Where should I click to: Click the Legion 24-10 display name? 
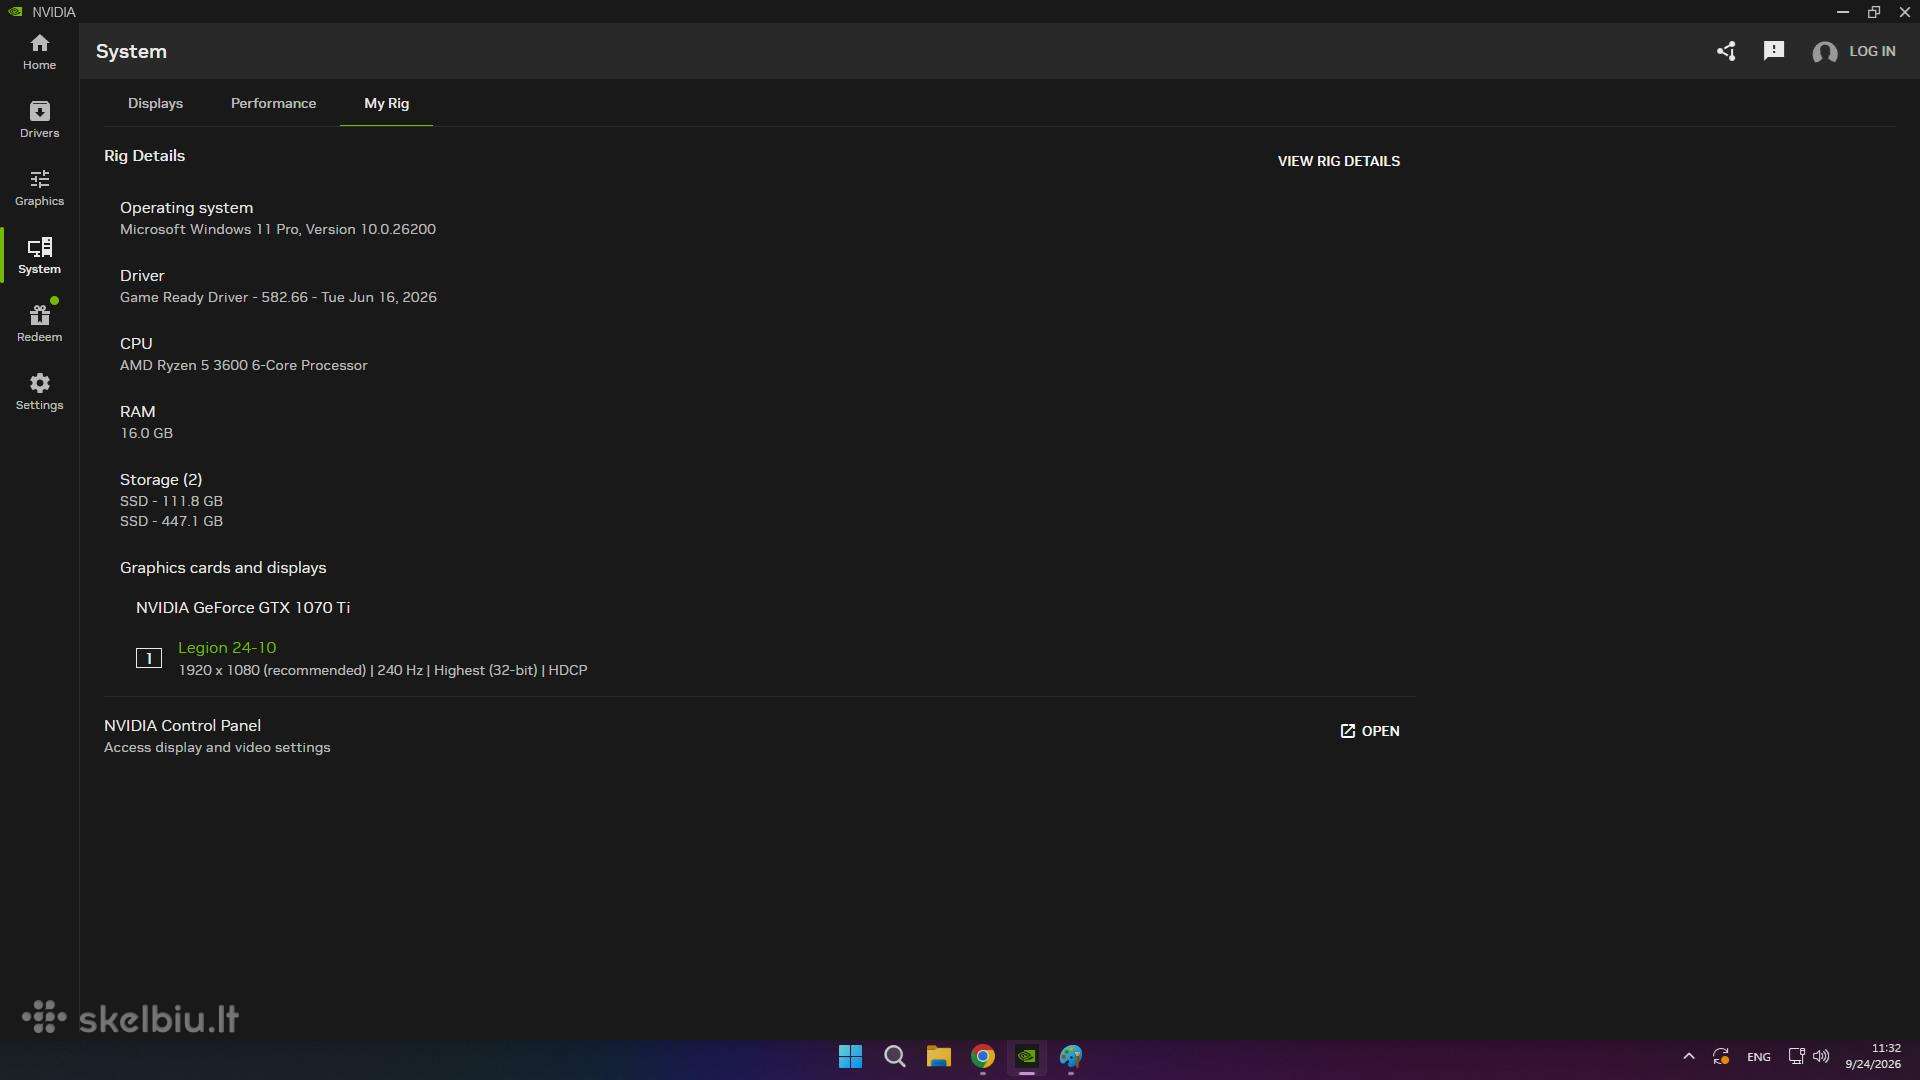point(227,648)
